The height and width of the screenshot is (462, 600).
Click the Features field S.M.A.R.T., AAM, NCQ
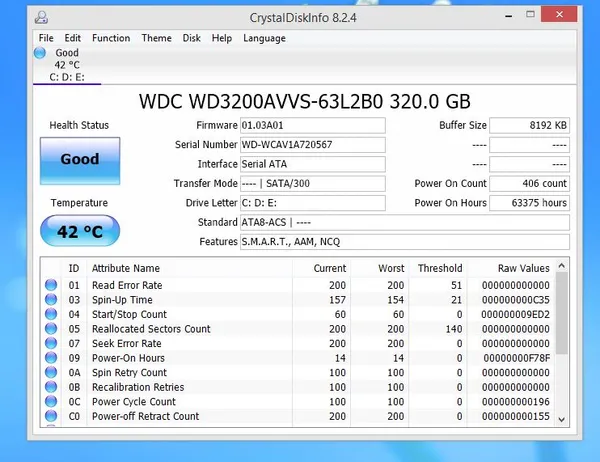pyautogui.click(x=405, y=242)
